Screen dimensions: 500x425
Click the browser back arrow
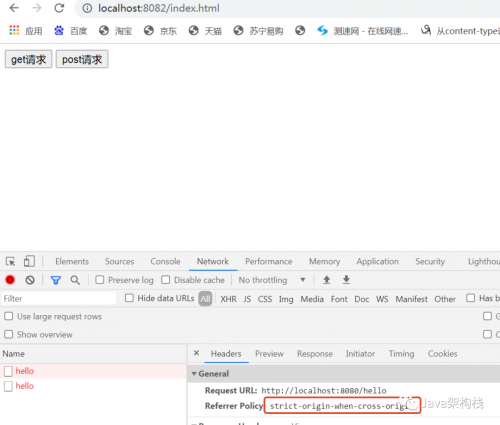tap(14, 8)
